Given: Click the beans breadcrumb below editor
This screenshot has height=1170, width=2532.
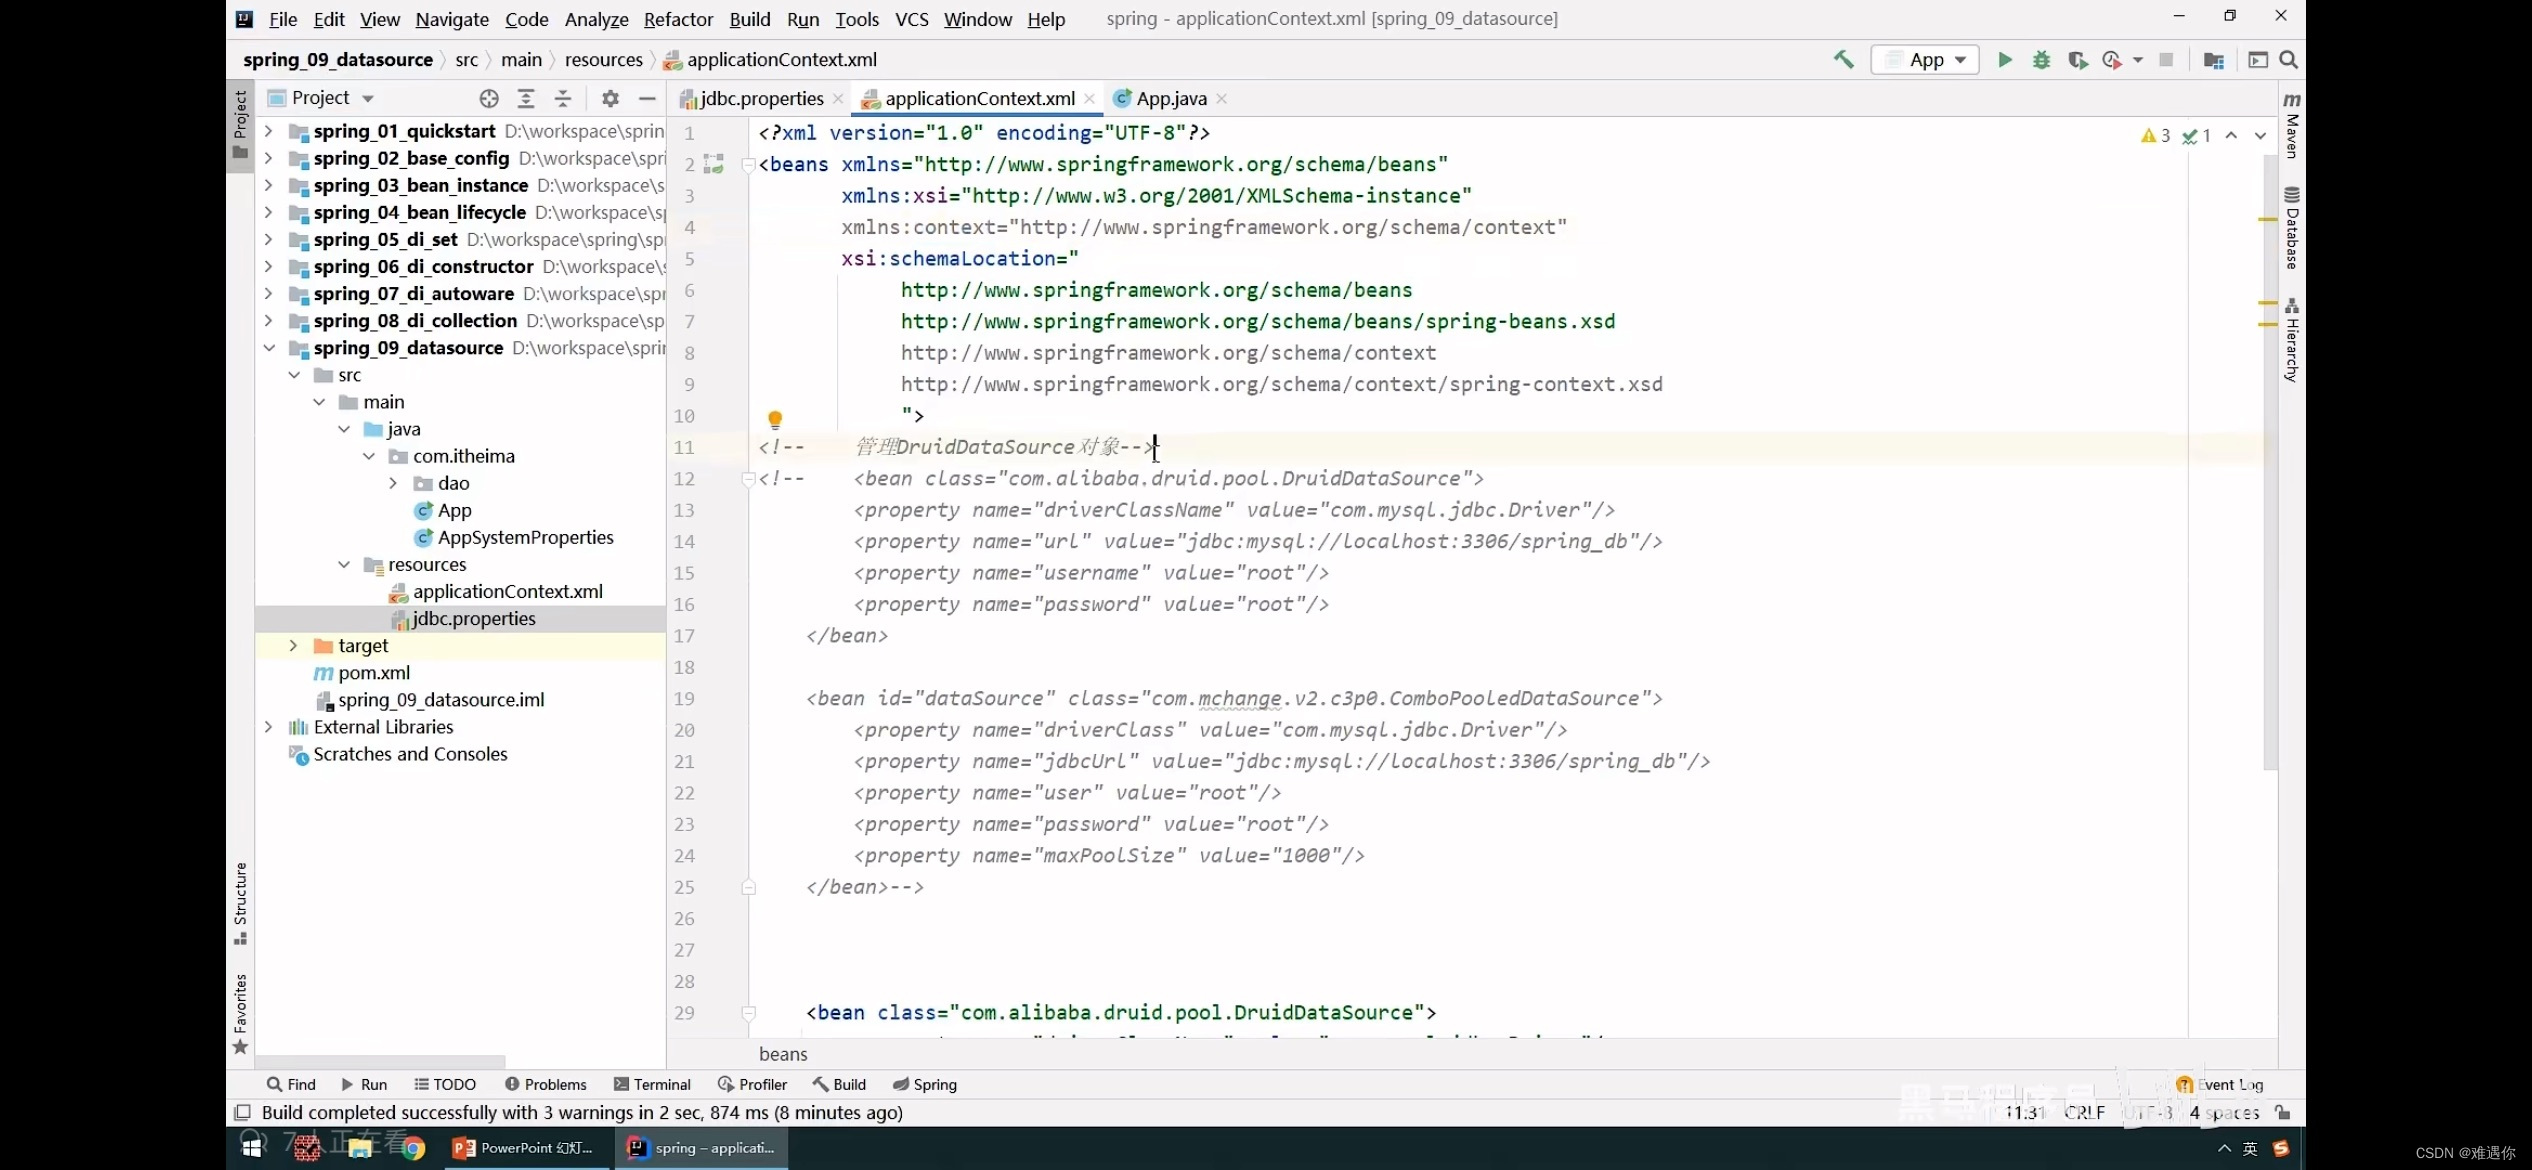Looking at the screenshot, I should click(x=783, y=1054).
